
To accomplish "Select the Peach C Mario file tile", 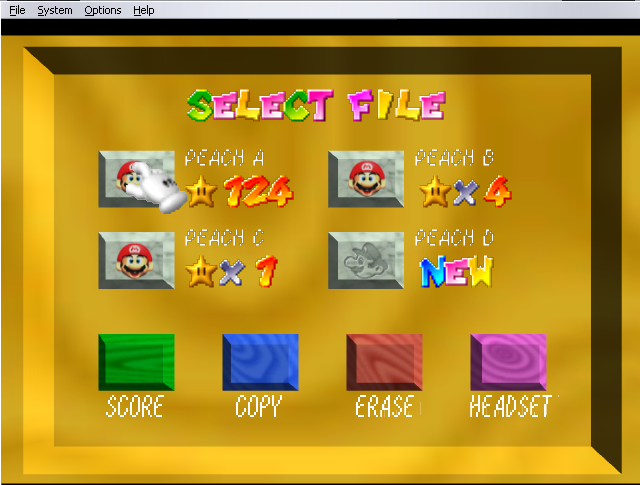I will point(136,260).
